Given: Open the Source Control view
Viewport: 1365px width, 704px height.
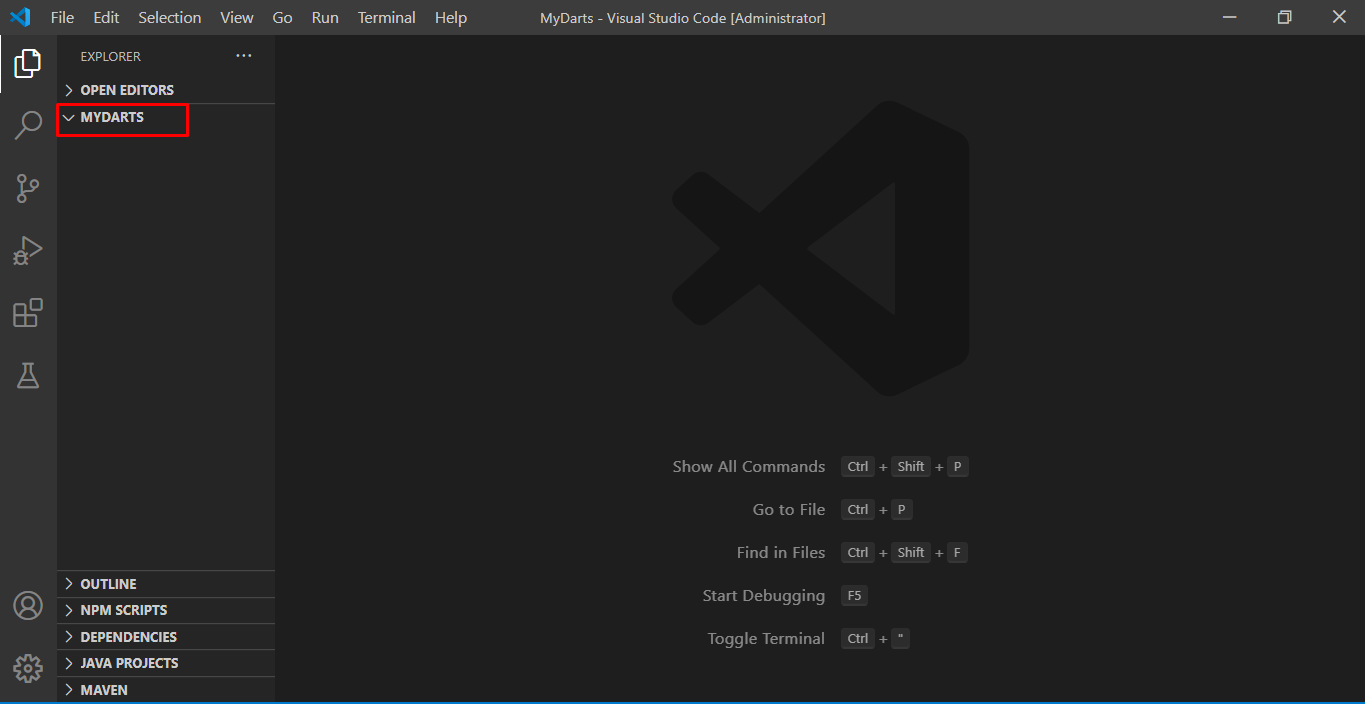Looking at the screenshot, I should (x=28, y=188).
